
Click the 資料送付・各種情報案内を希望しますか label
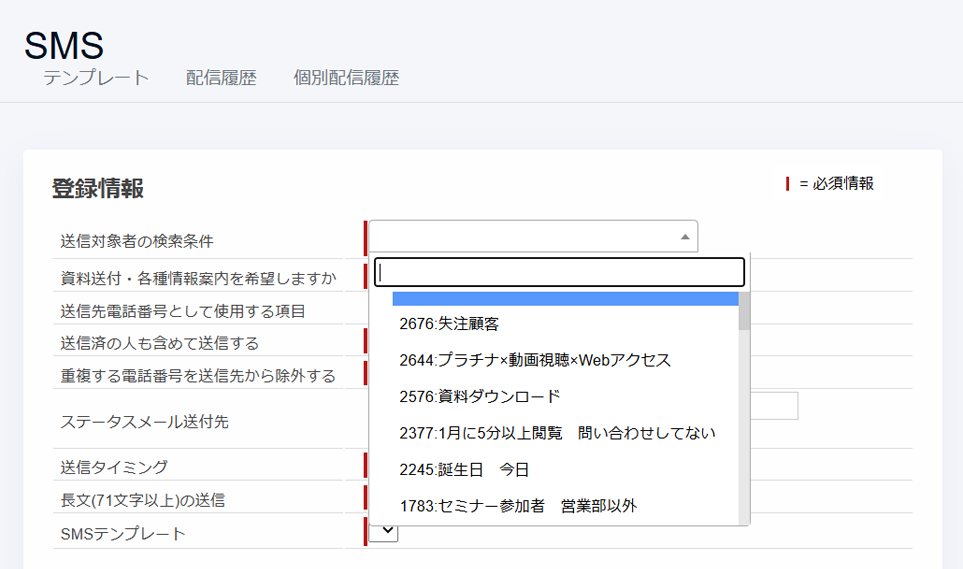[x=198, y=278]
